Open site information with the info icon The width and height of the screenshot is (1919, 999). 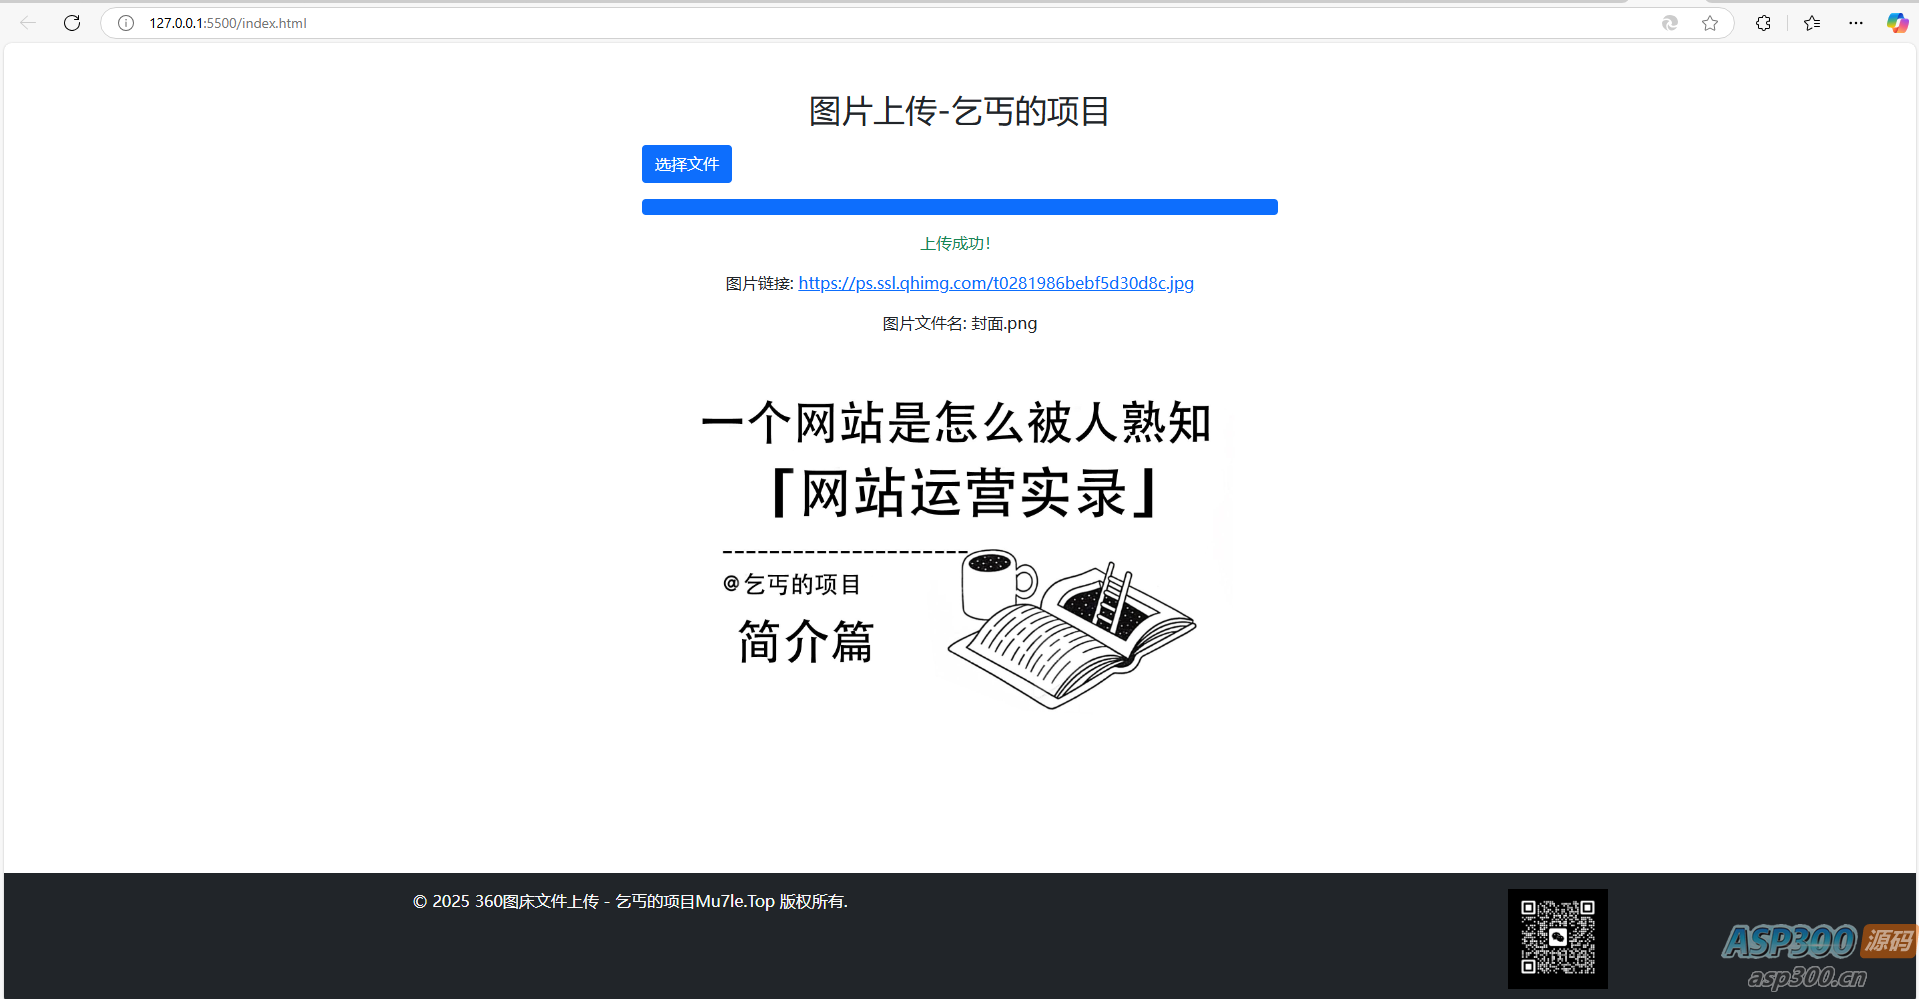125,22
